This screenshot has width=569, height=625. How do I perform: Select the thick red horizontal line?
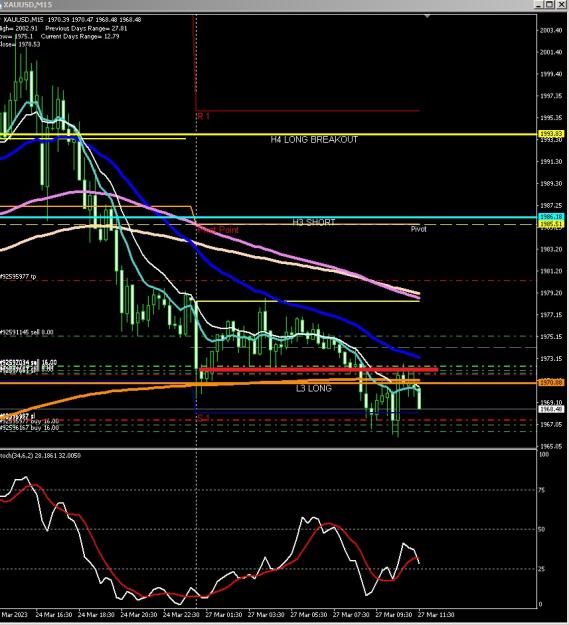318,370
